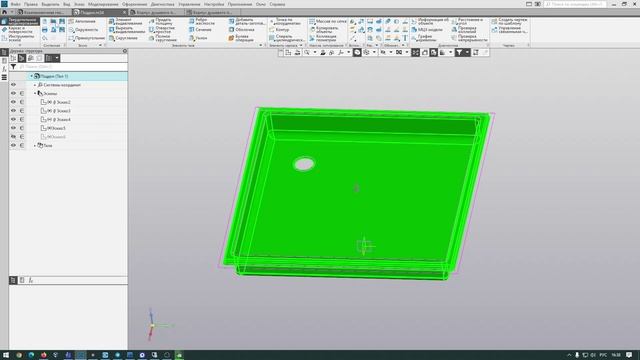640x360 pixels.
Task: Open the Boolean operation tool
Action: coord(242,38)
